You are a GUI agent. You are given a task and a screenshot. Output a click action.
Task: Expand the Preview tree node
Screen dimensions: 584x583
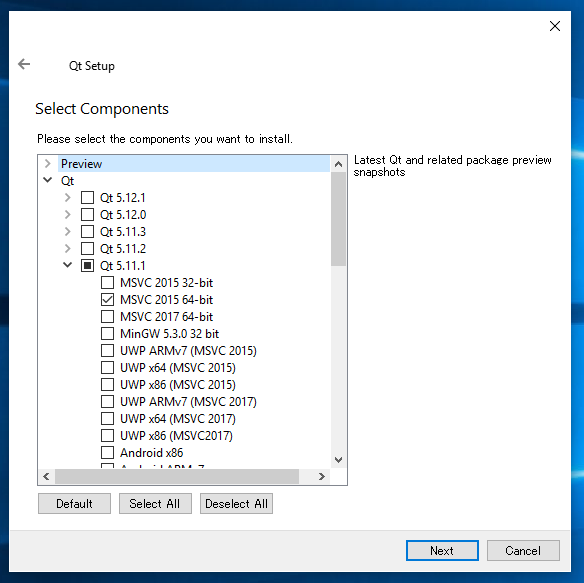47,164
